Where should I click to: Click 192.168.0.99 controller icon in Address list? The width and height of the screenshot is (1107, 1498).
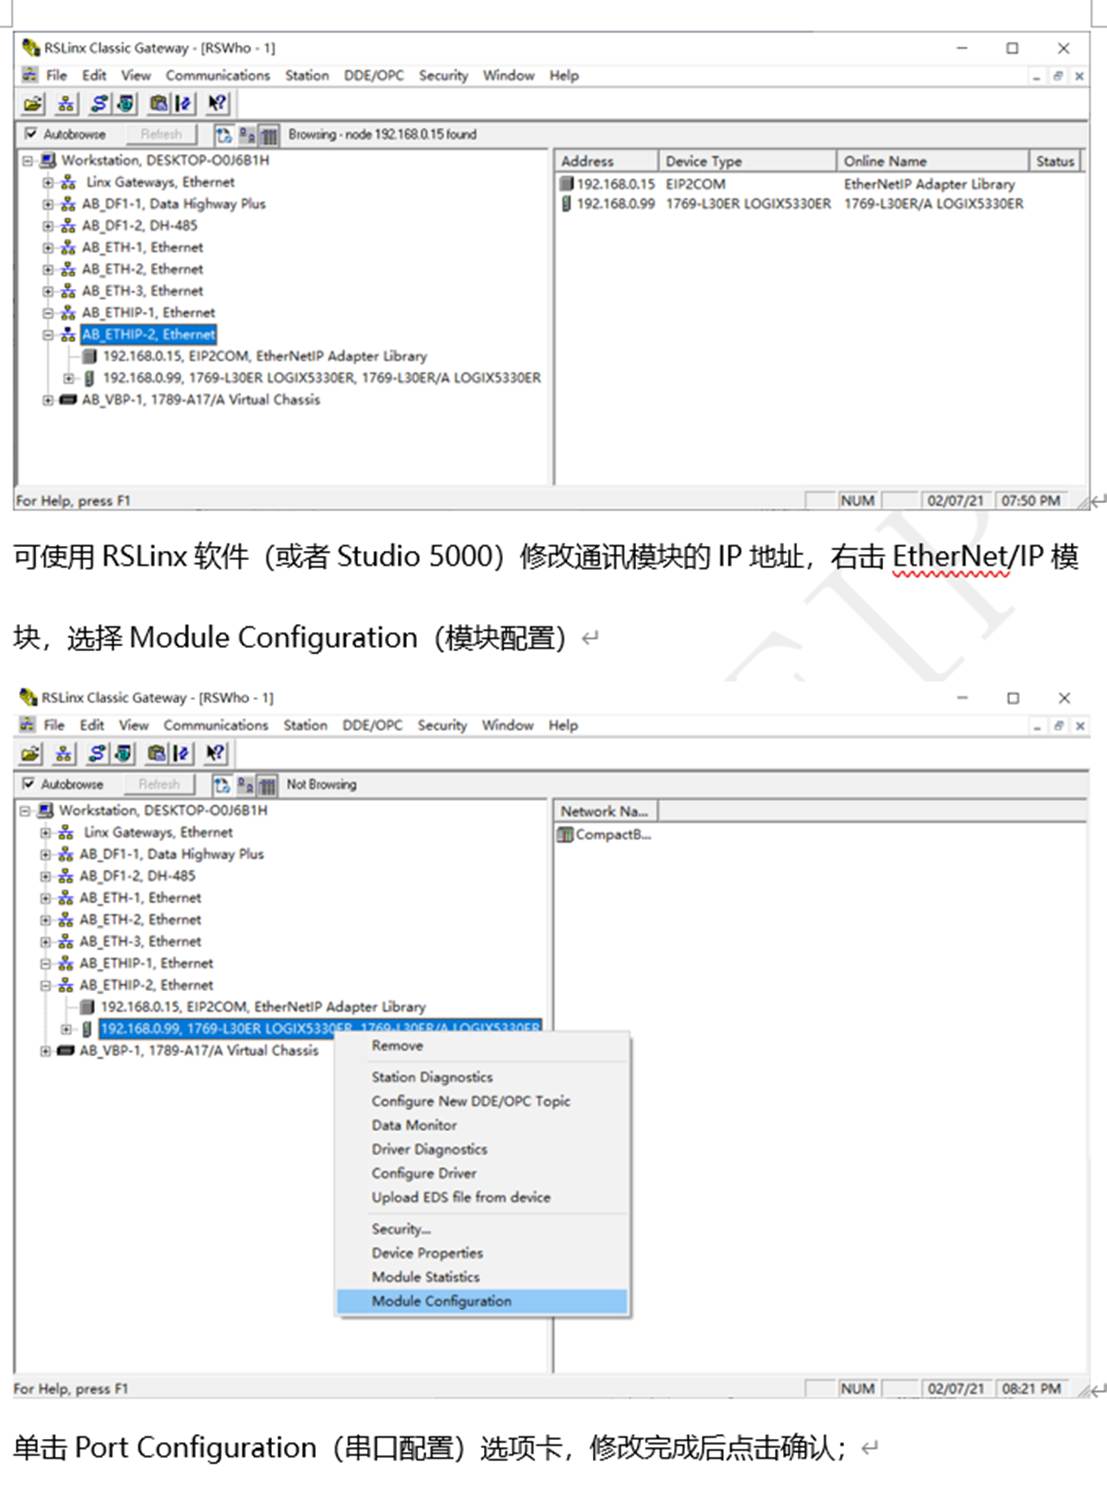coord(567,204)
